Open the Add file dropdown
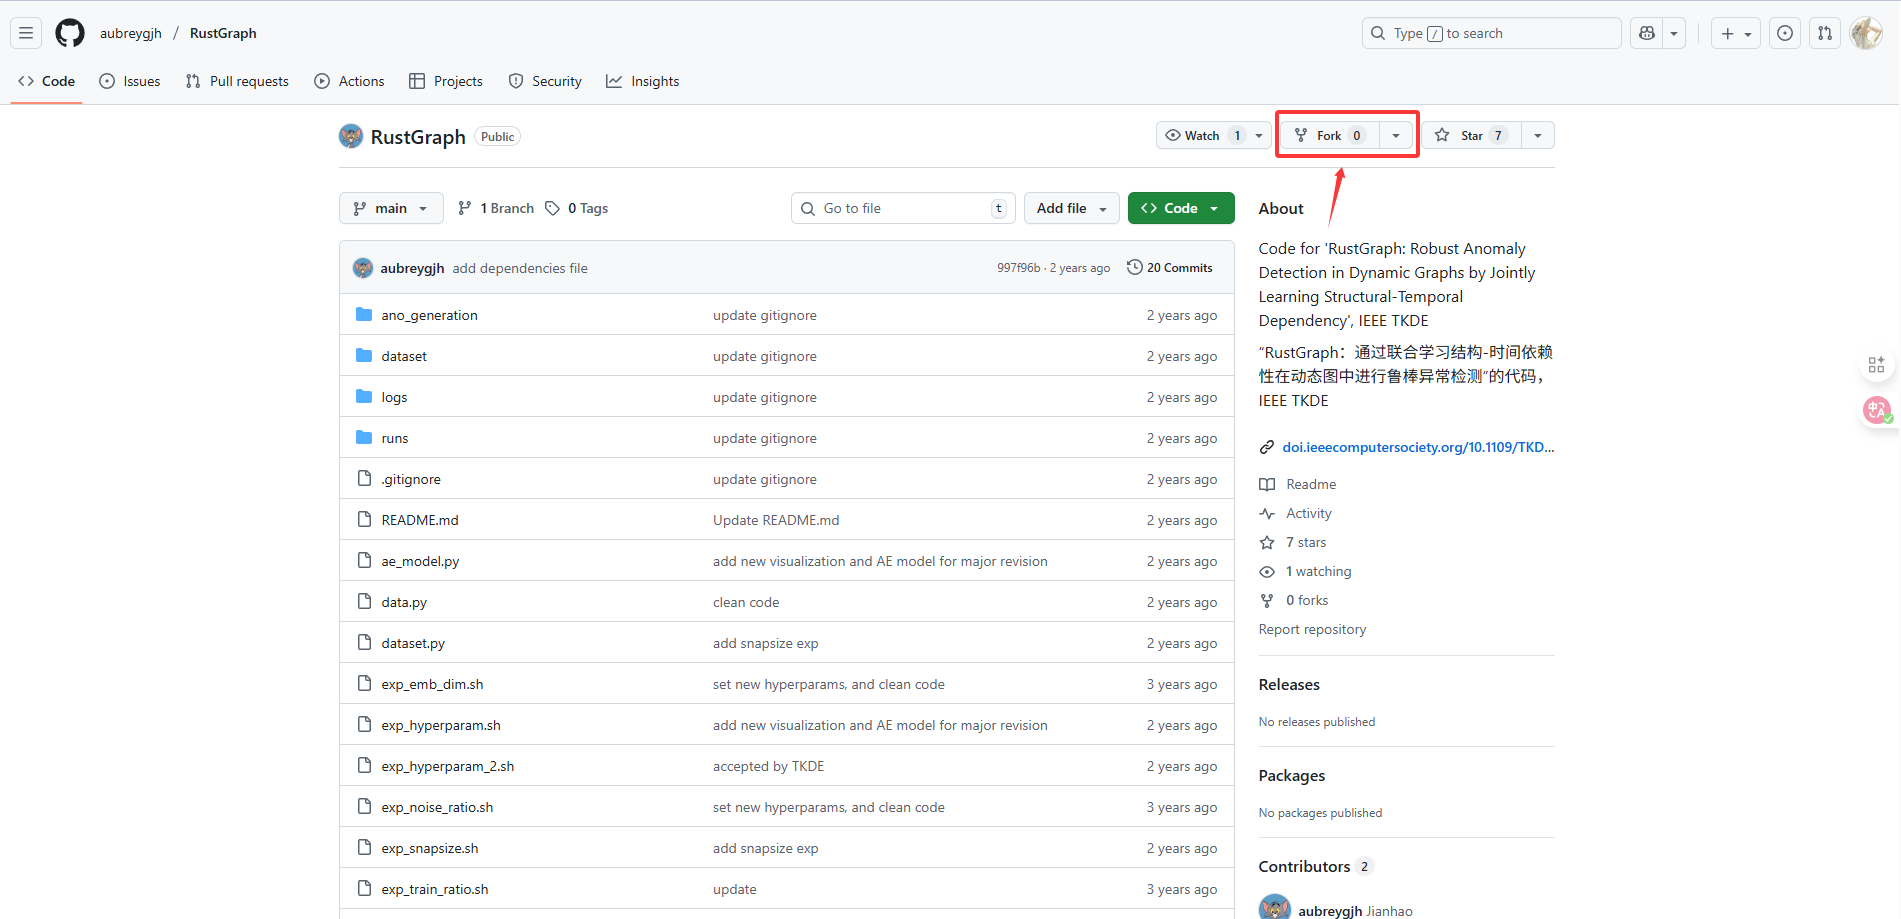This screenshot has height=919, width=1901. pos(1072,208)
